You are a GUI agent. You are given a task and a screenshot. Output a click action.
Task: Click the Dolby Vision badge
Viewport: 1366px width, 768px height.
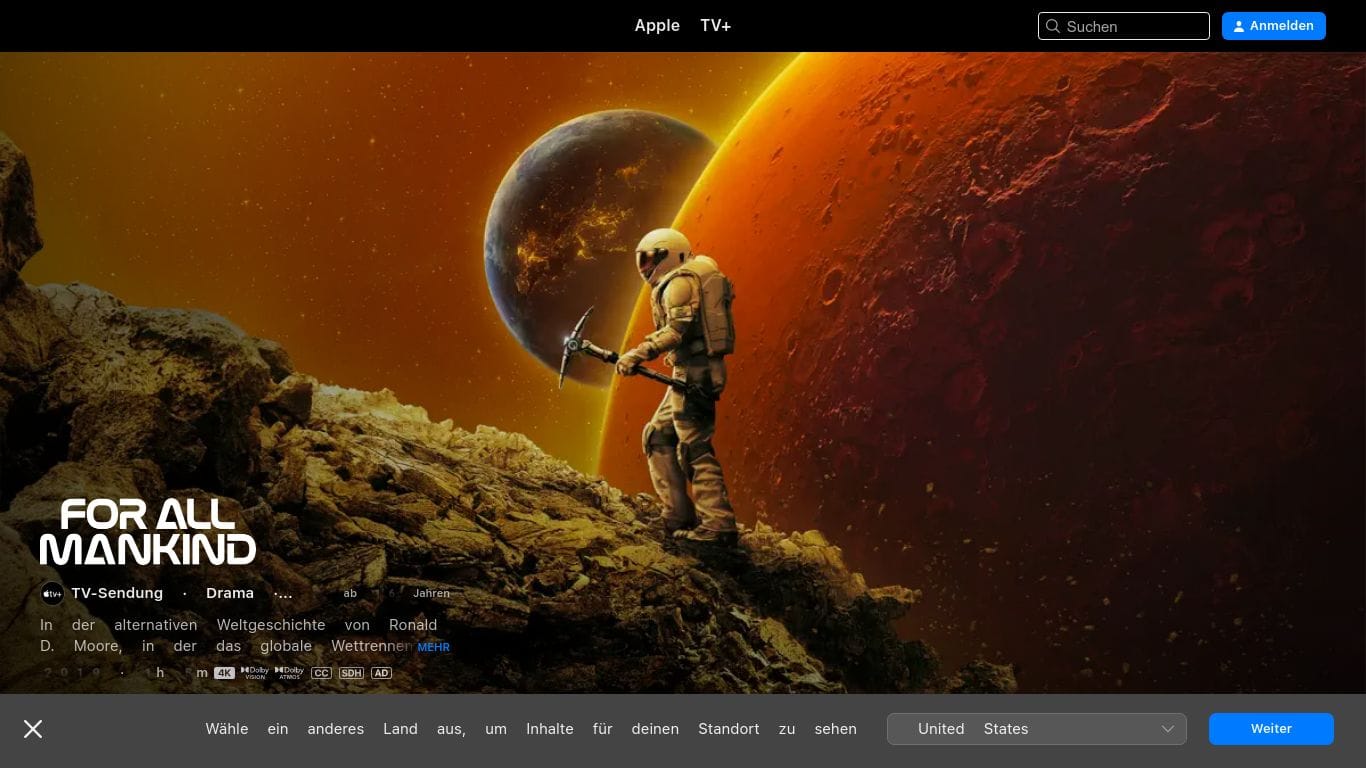(255, 673)
